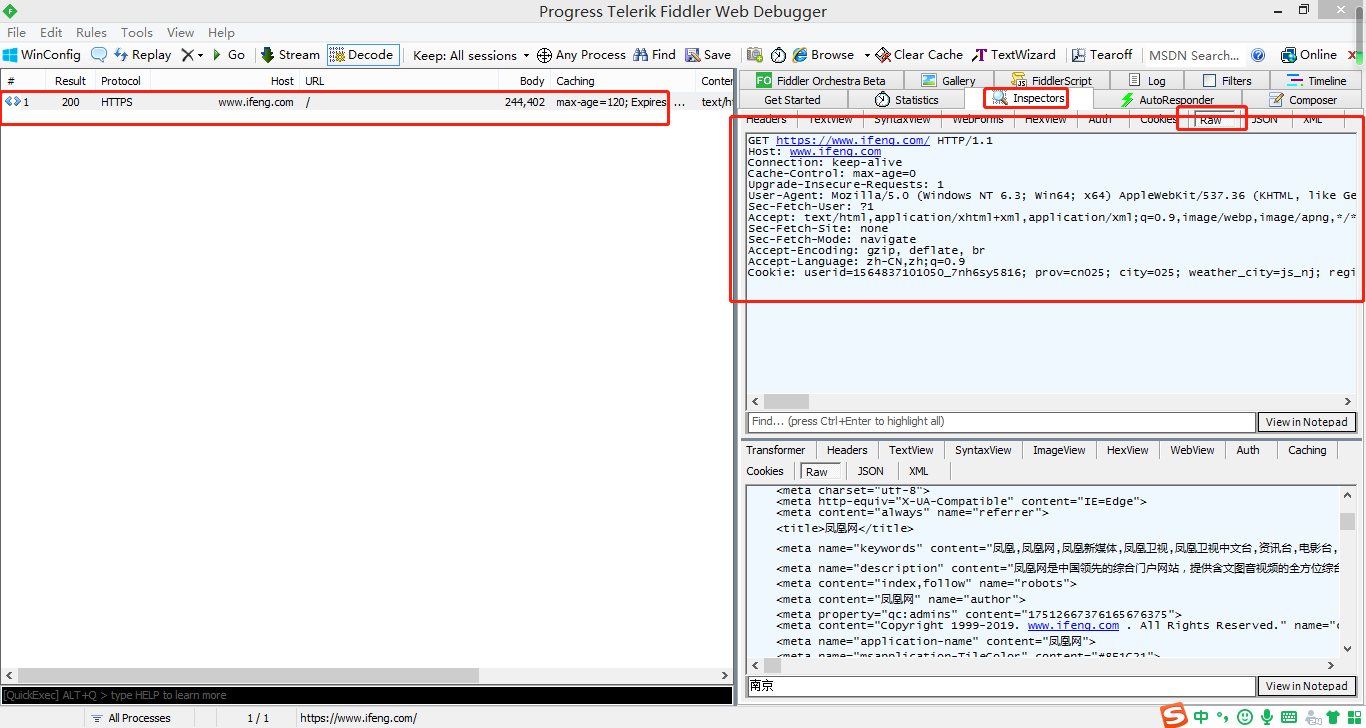Click the Sogou skin shirt icon
This screenshot has height=728, width=1366.
tap(1333, 717)
